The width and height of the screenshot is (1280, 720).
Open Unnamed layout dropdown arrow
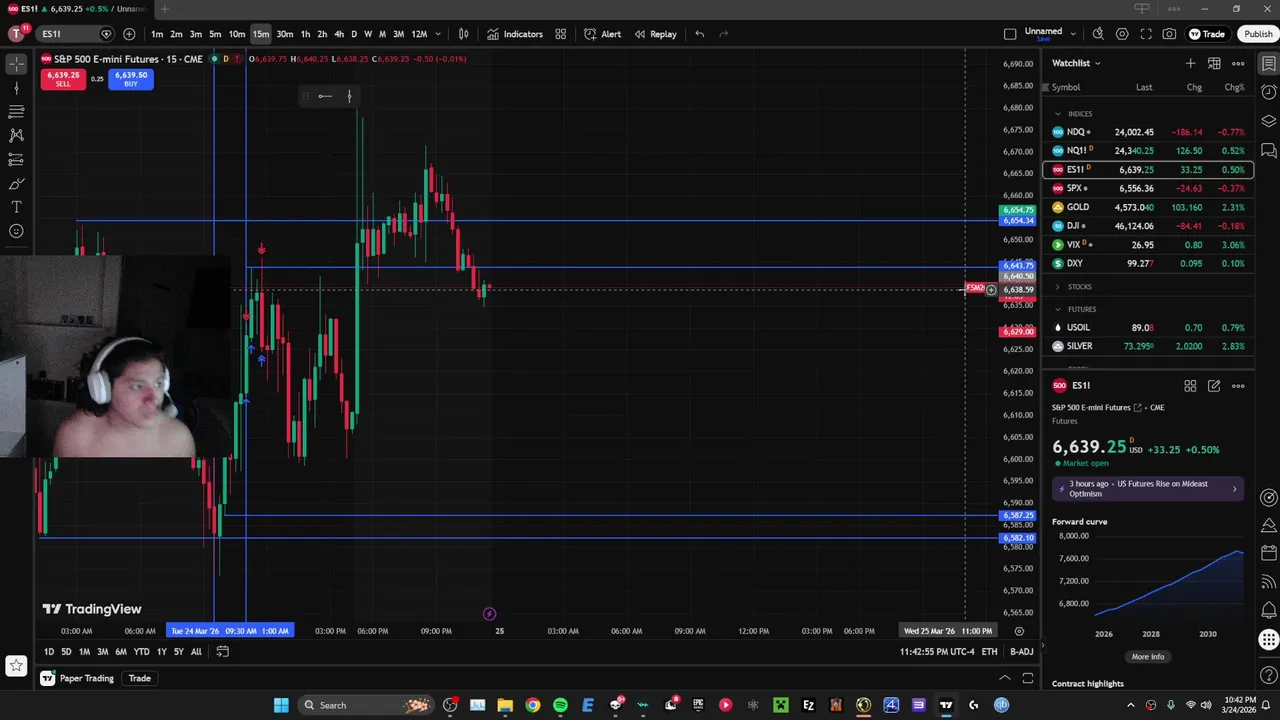pyautogui.click(x=1073, y=33)
